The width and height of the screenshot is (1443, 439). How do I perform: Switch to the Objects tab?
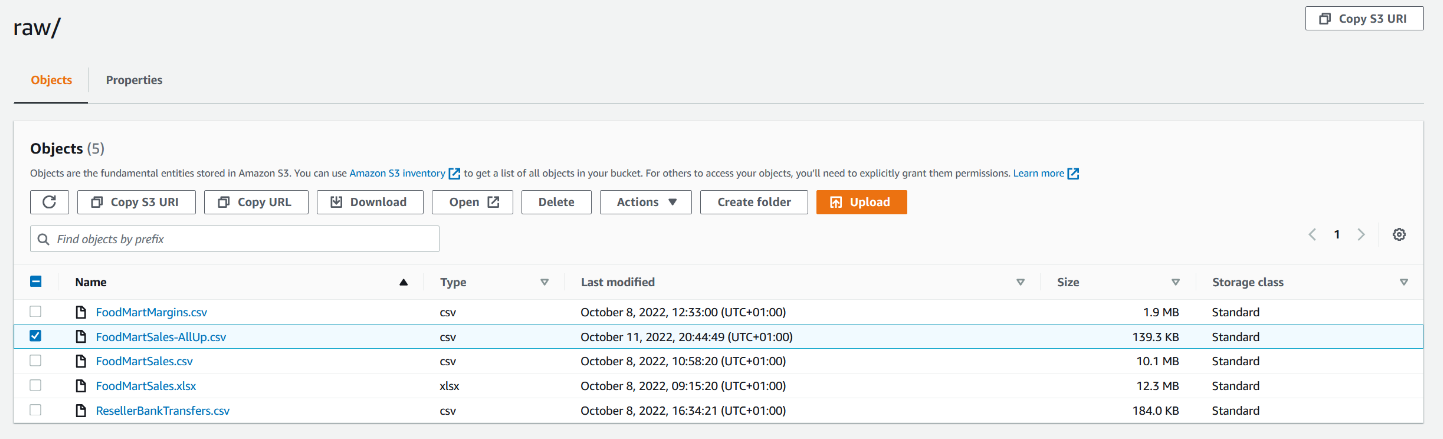(51, 80)
